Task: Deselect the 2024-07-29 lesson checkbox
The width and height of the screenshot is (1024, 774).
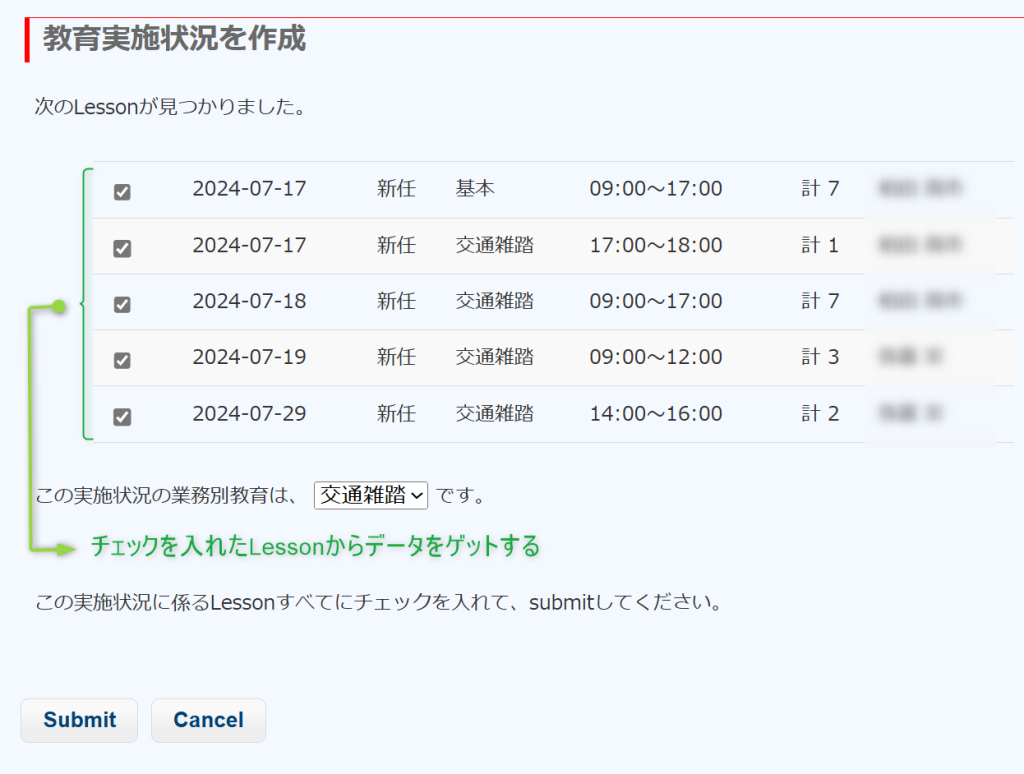Action: tap(122, 417)
